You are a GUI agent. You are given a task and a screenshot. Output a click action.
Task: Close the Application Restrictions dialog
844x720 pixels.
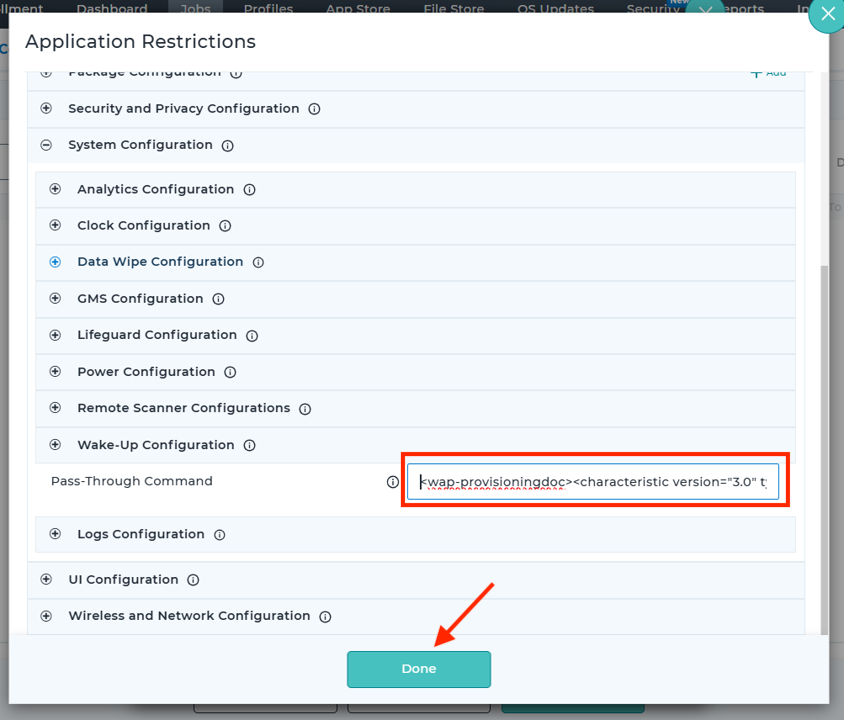826,15
